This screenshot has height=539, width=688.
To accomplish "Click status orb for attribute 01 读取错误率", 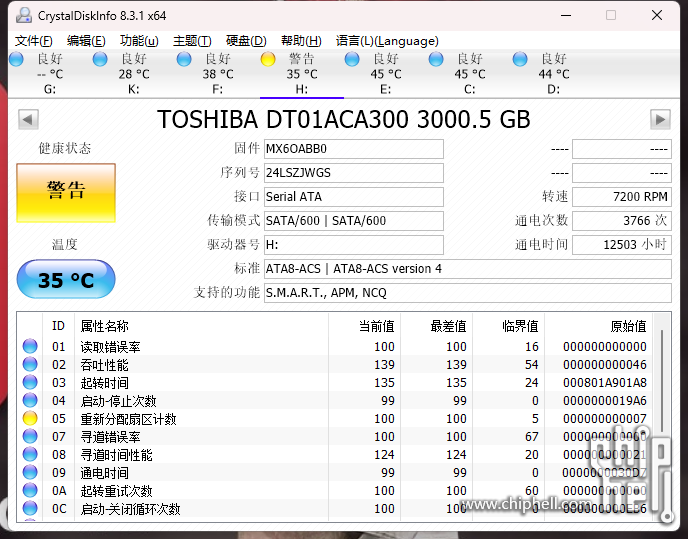I will (x=30, y=346).
